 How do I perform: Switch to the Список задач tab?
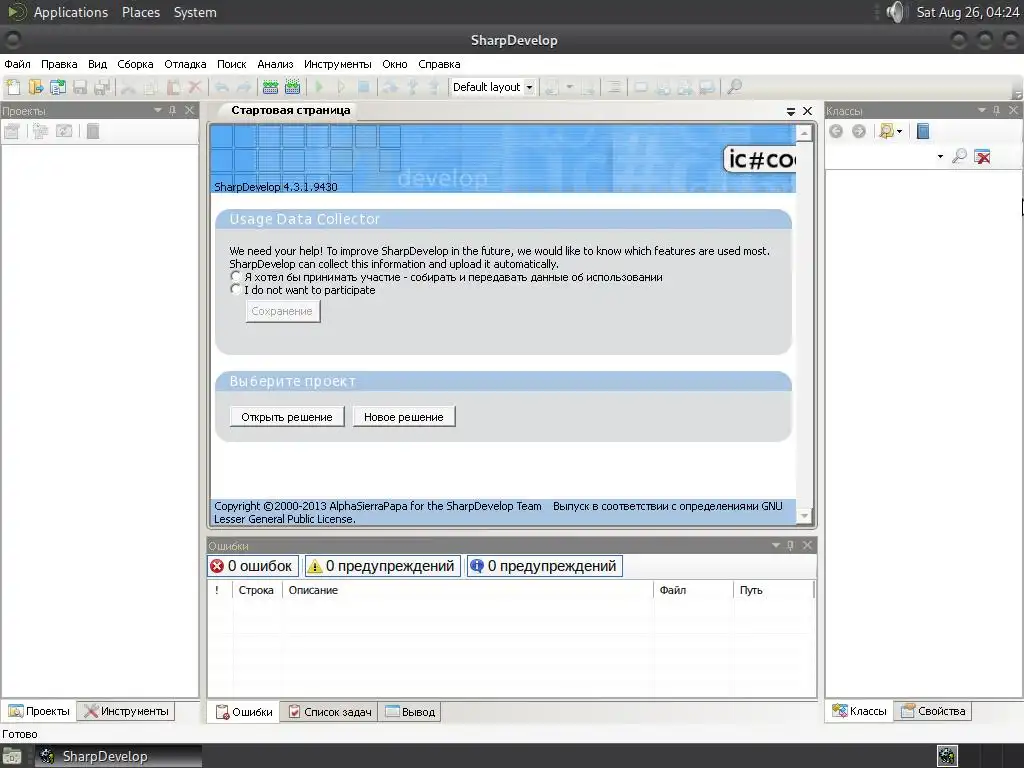(330, 712)
